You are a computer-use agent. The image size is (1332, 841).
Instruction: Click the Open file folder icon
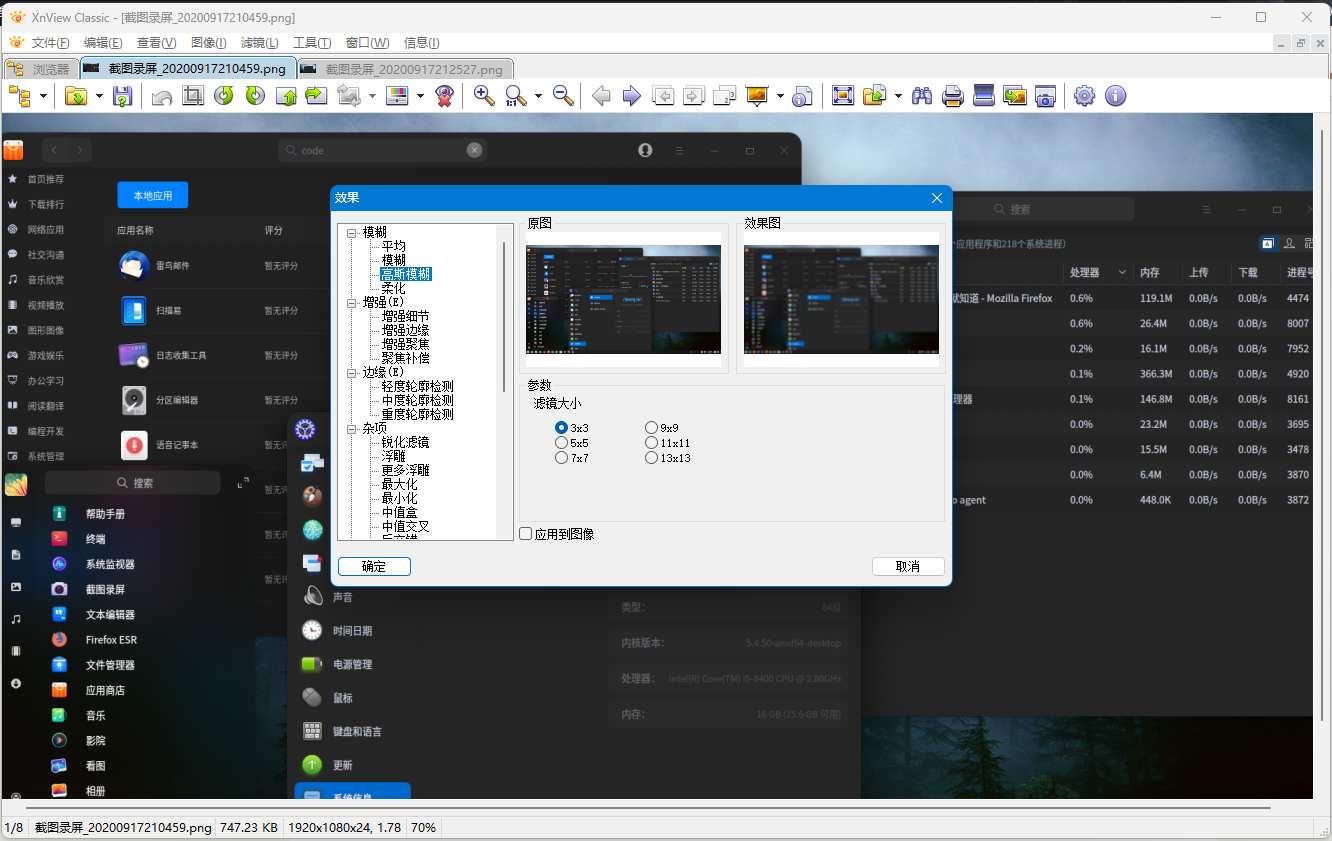point(76,96)
